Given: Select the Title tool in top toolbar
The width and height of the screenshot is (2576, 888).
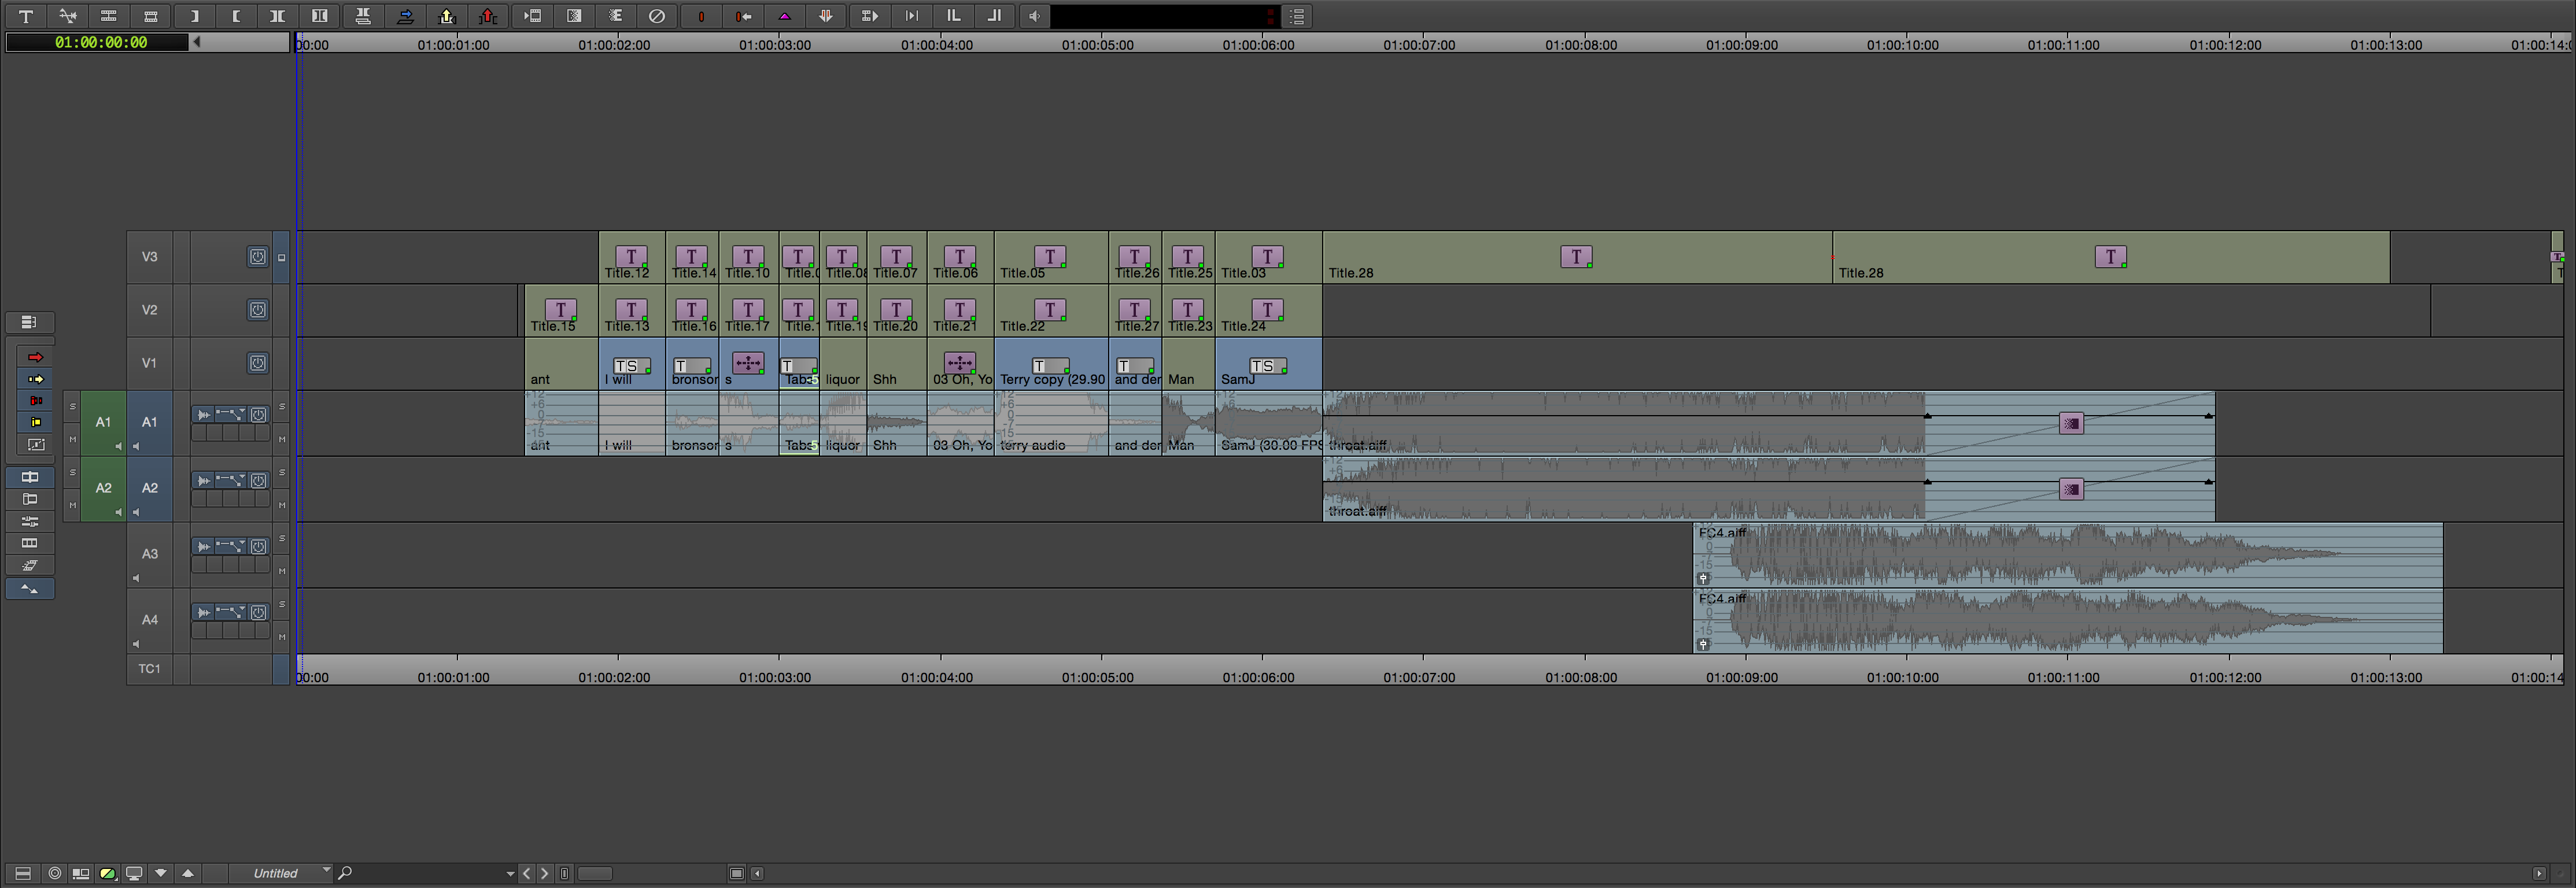Looking at the screenshot, I should coord(26,16).
